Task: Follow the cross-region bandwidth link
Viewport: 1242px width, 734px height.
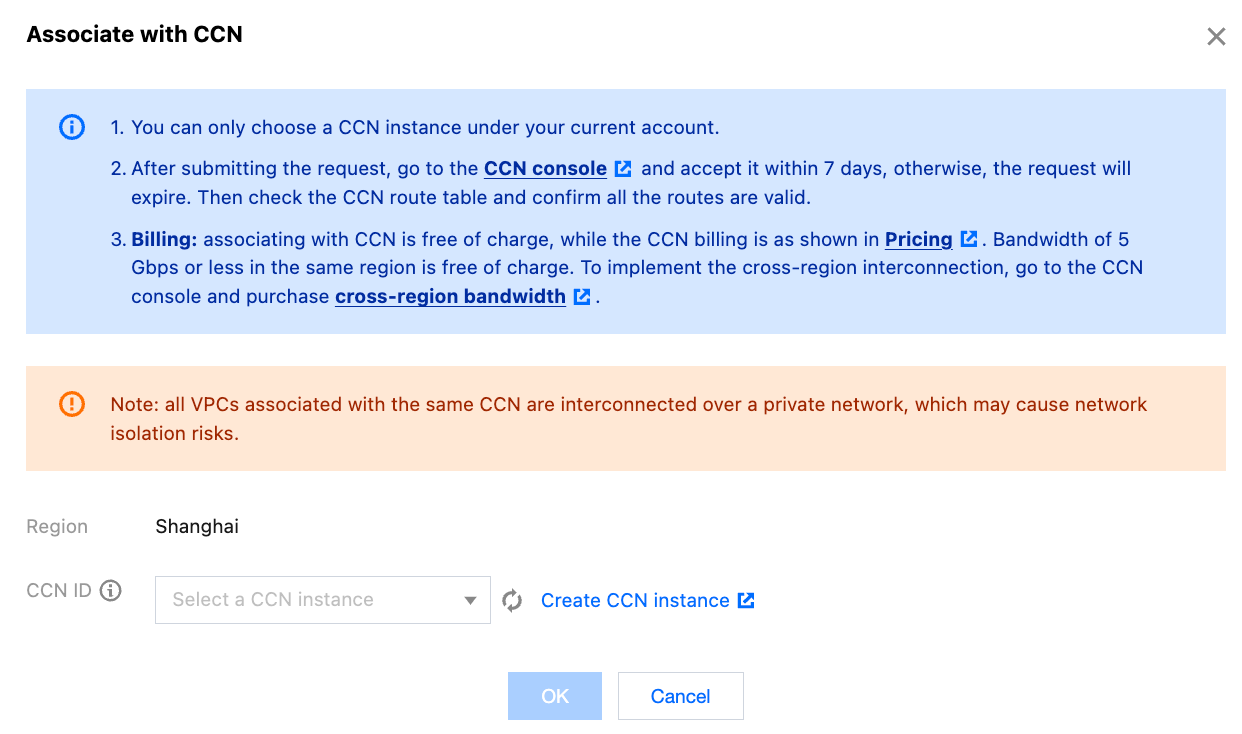Action: (x=450, y=297)
